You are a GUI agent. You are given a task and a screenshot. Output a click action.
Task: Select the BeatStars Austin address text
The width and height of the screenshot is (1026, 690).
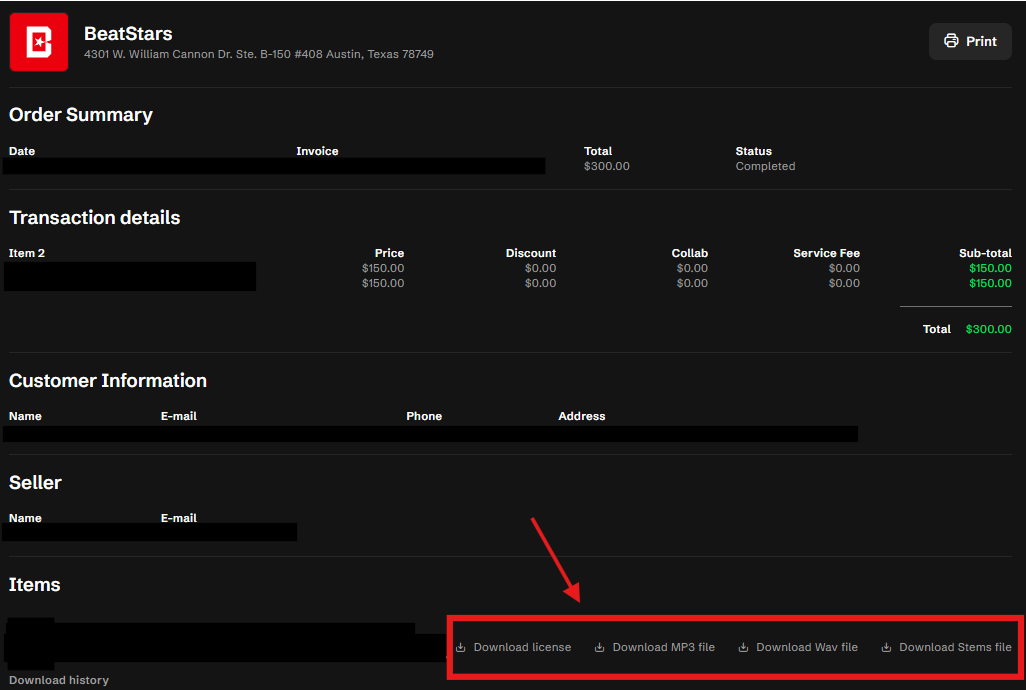[258, 54]
